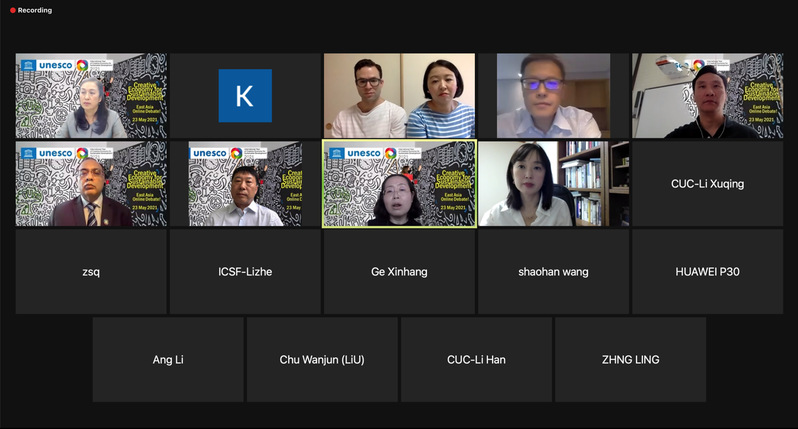Select the shaohan wang participant tile
The image size is (798, 429).
point(554,272)
